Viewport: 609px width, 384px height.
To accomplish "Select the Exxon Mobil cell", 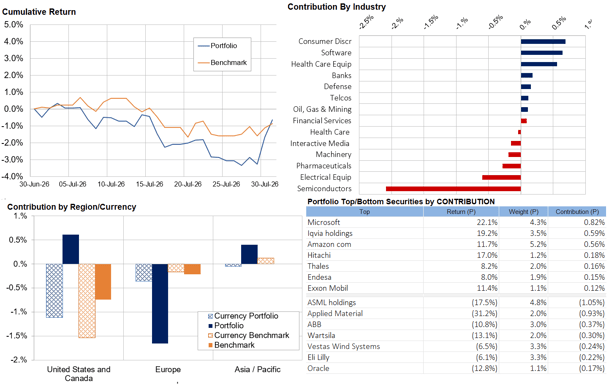I will [x=327, y=288].
